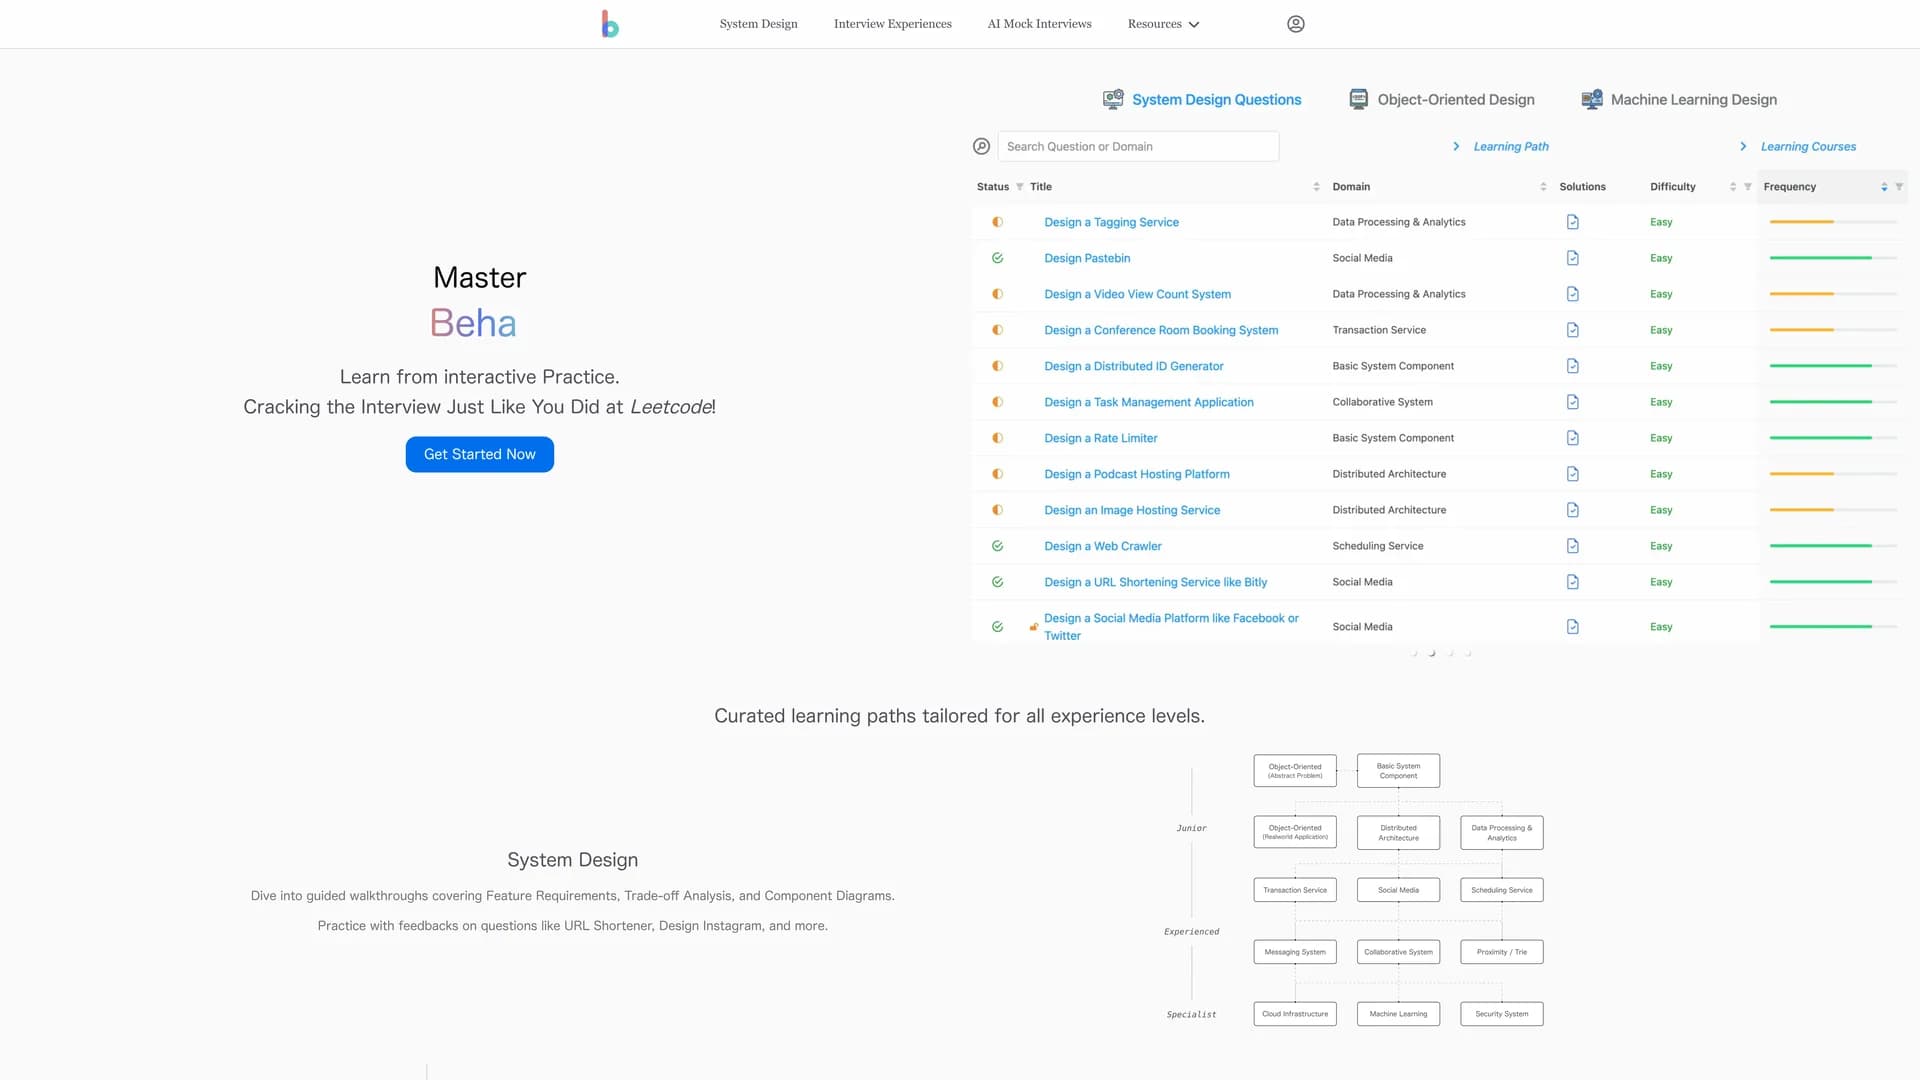The height and width of the screenshot is (1080, 1920).
Task: Click frequency bar for Design a Tagging Service
Action: click(x=1832, y=222)
